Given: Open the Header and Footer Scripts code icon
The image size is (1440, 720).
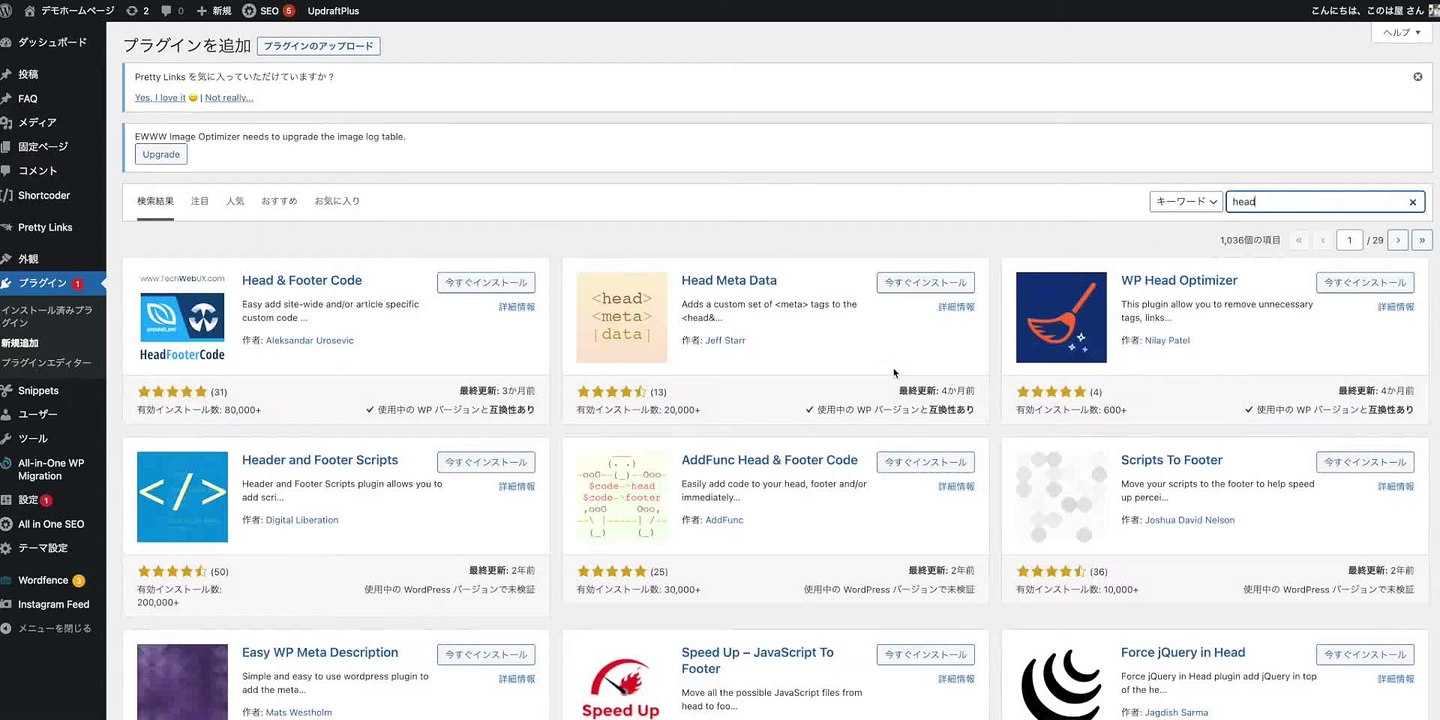Looking at the screenshot, I should (182, 497).
